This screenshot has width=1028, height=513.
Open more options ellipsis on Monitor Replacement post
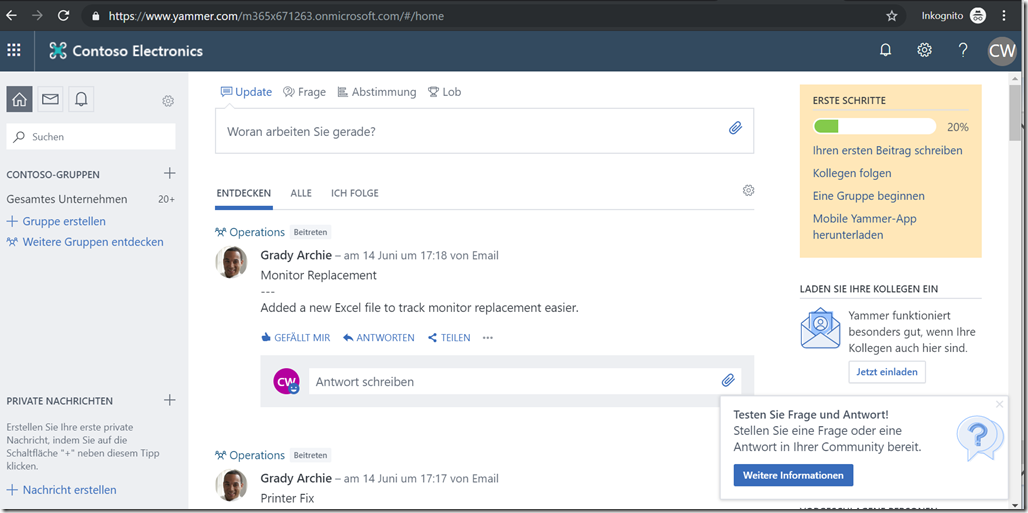[487, 338]
